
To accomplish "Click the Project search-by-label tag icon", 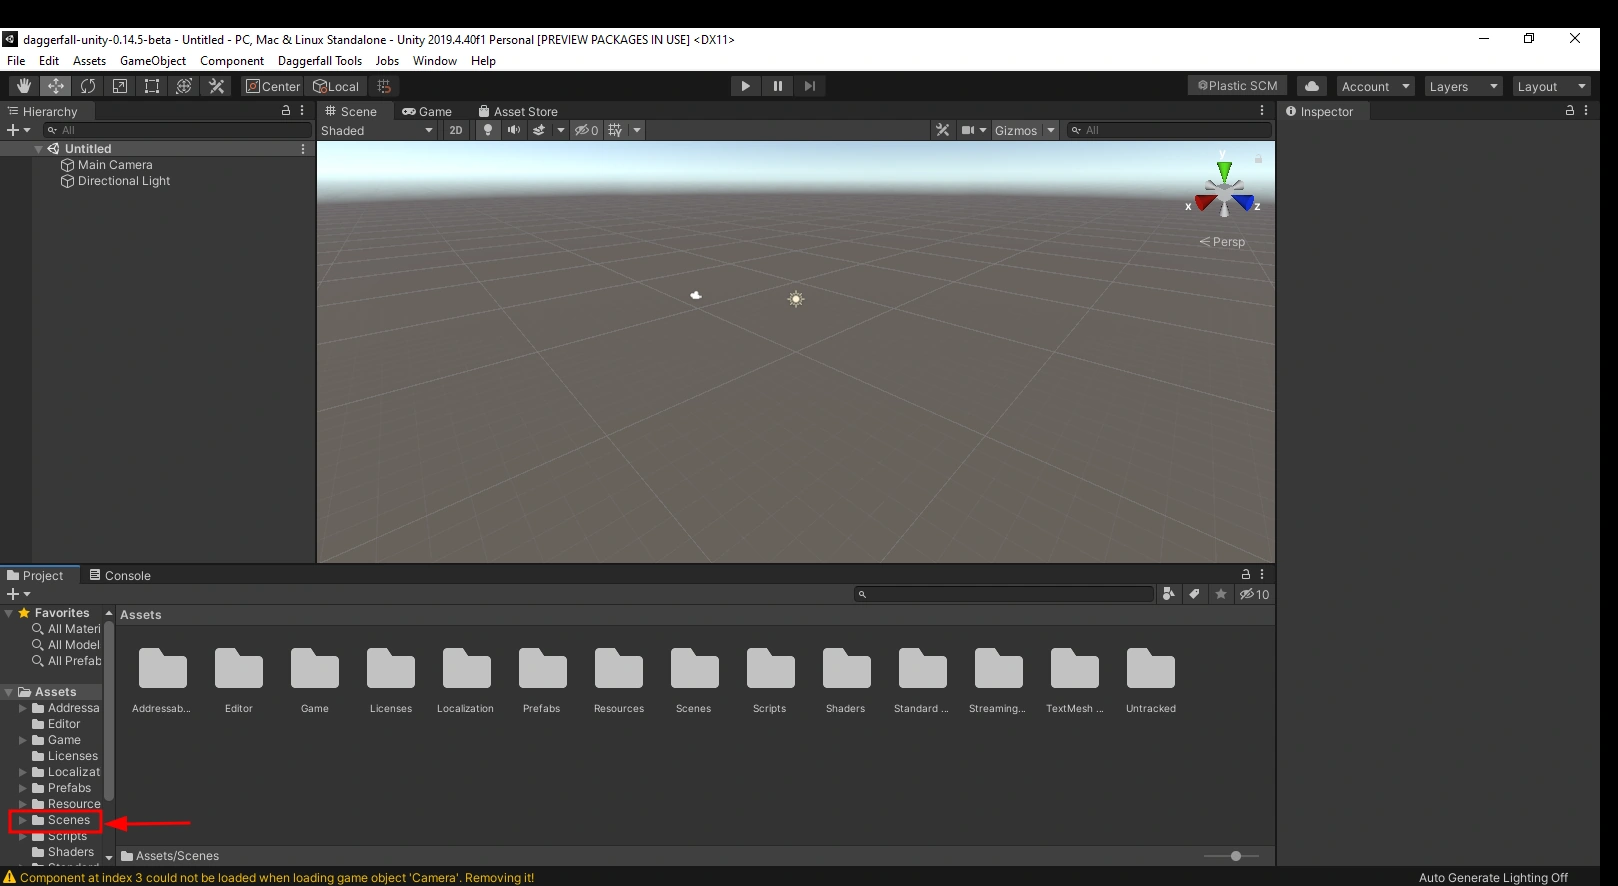I will click(x=1194, y=594).
